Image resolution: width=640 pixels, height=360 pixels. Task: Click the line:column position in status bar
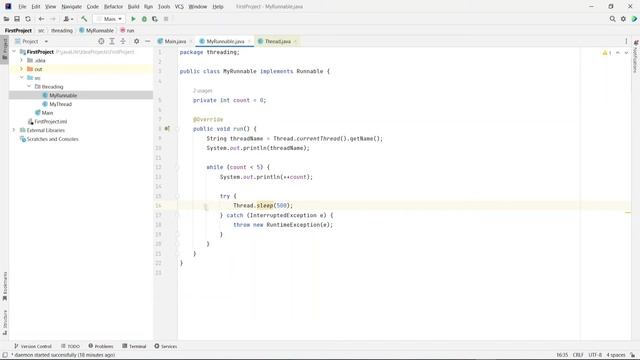(x=562, y=355)
